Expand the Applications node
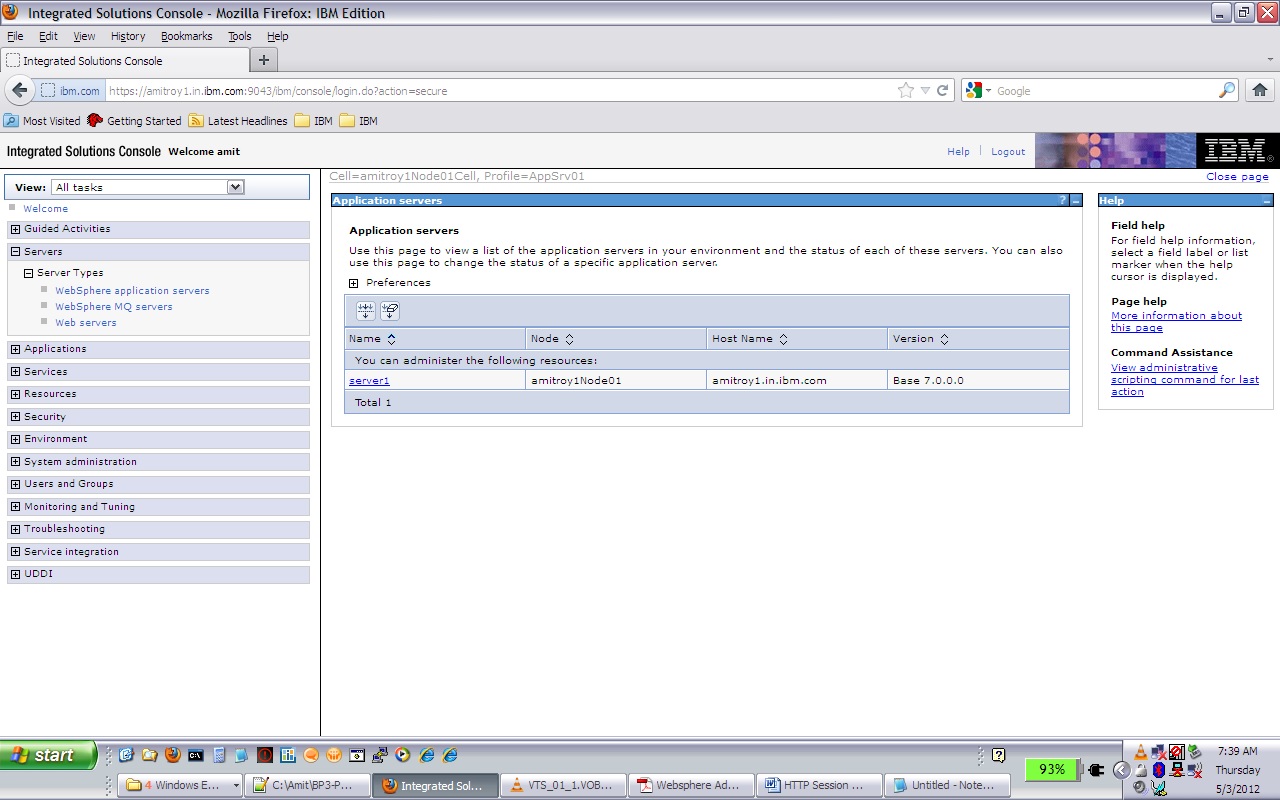 coord(15,349)
